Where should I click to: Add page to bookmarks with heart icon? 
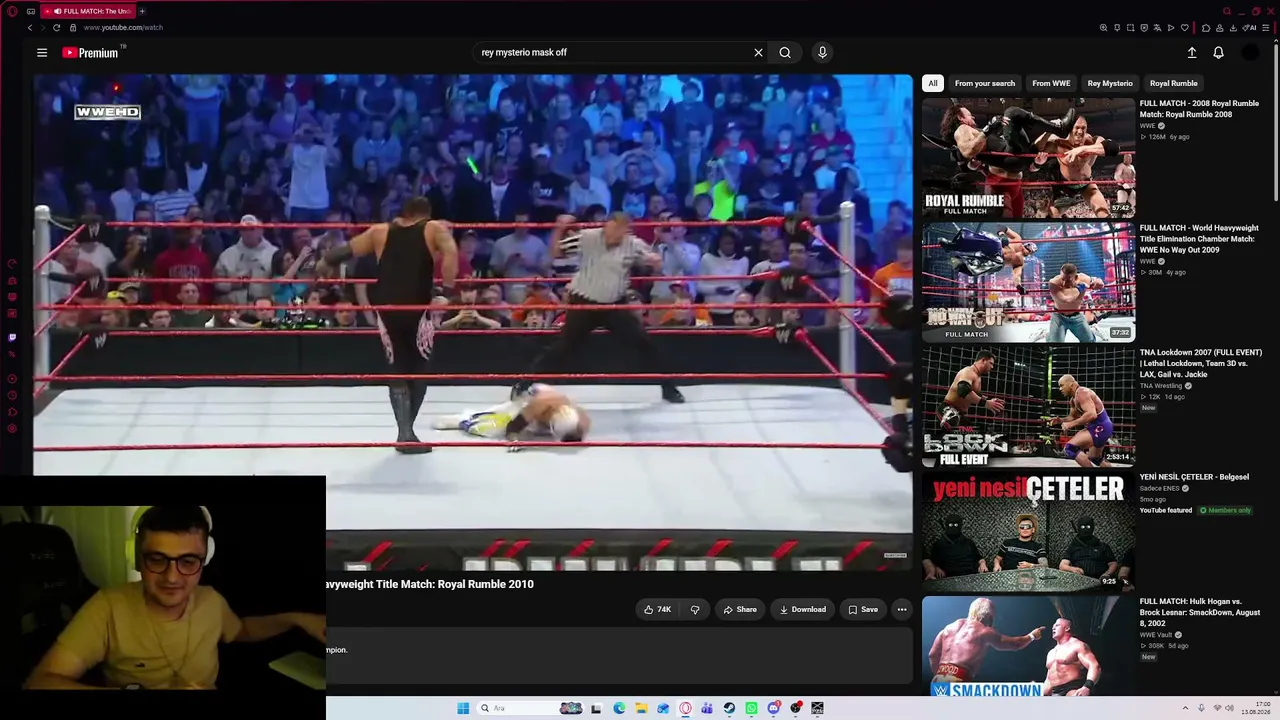point(1185,28)
